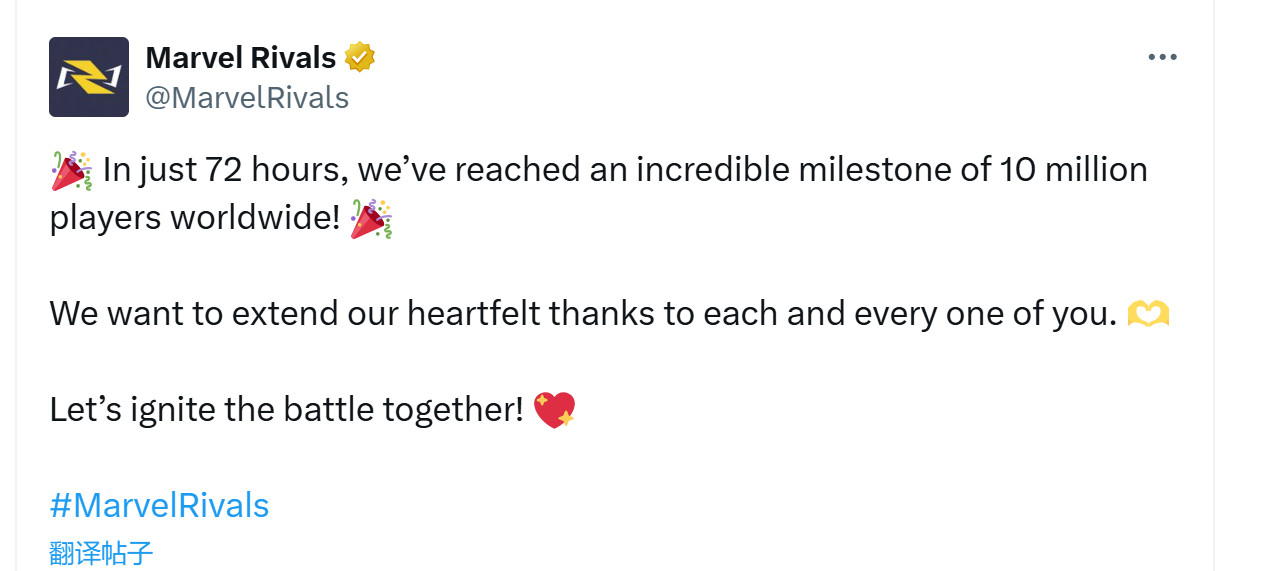Image resolution: width=1261 pixels, height=571 pixels.
Task: Open the @MarvelRivals handle link
Action: pos(247,97)
